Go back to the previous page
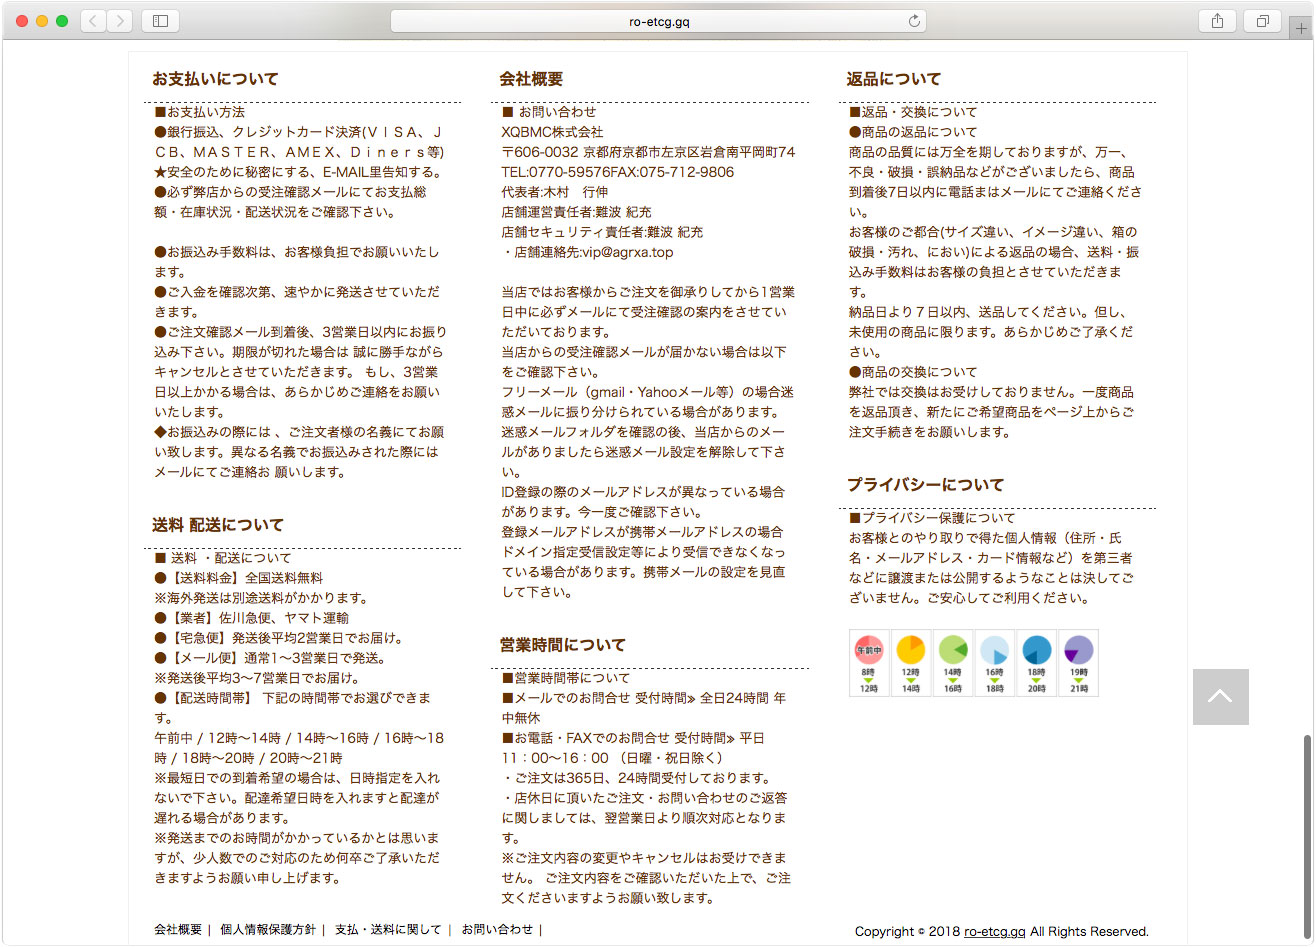The height and width of the screenshot is (947, 1316). point(93,21)
